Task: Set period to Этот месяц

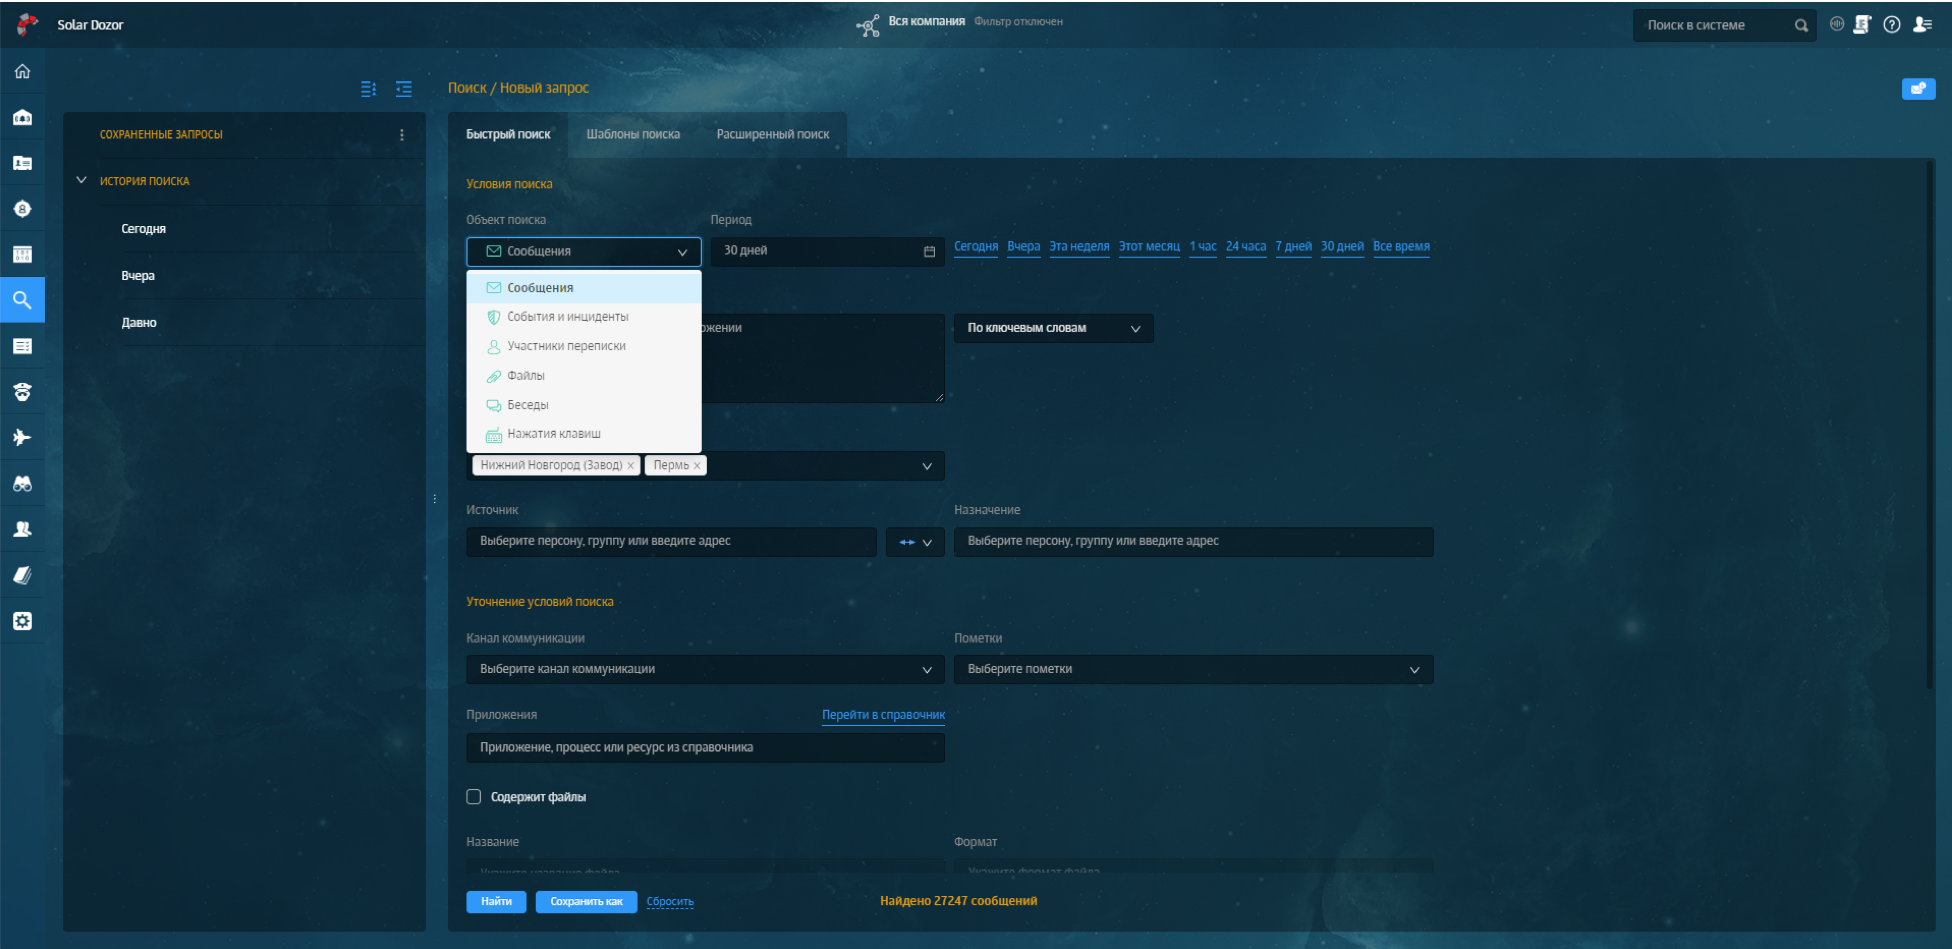Action: [x=1149, y=247]
